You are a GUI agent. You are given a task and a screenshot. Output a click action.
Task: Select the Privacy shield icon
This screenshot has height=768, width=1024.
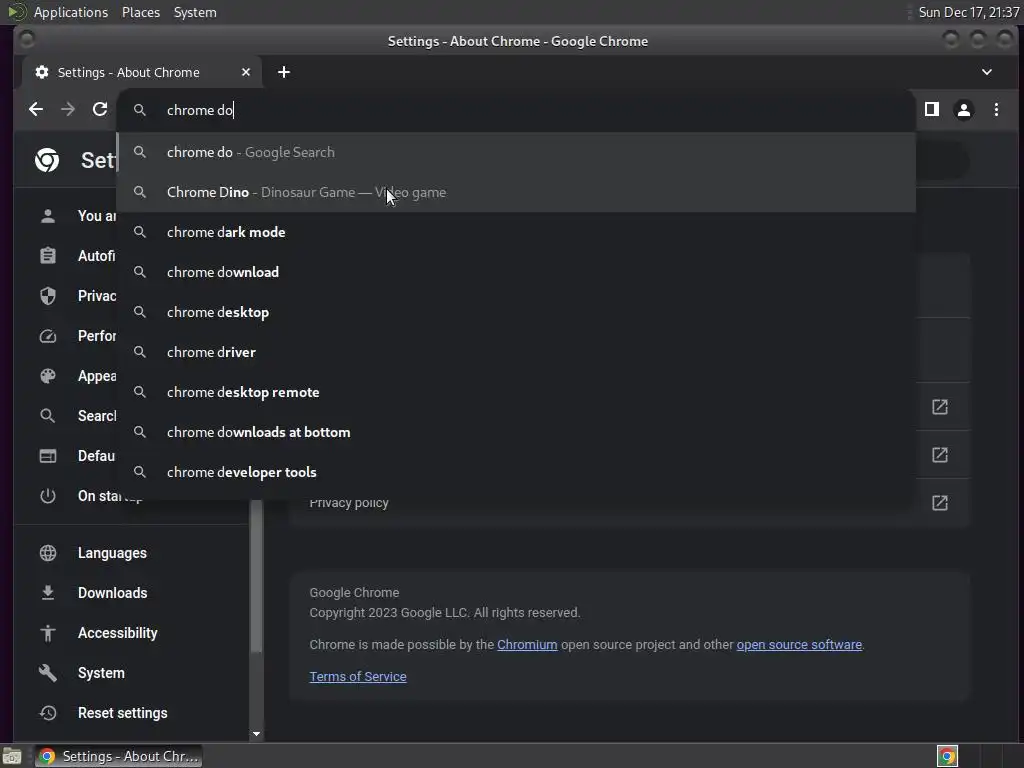pos(48,296)
